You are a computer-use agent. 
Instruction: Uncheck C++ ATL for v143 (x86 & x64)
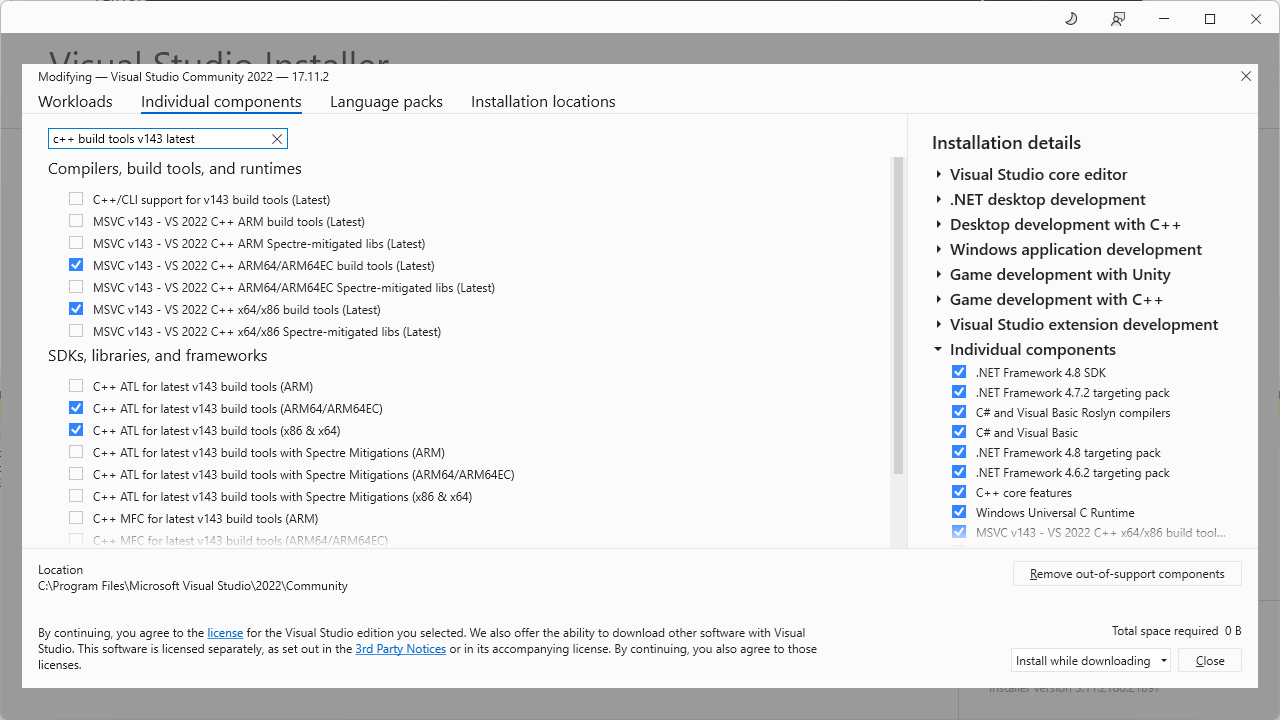click(76, 431)
